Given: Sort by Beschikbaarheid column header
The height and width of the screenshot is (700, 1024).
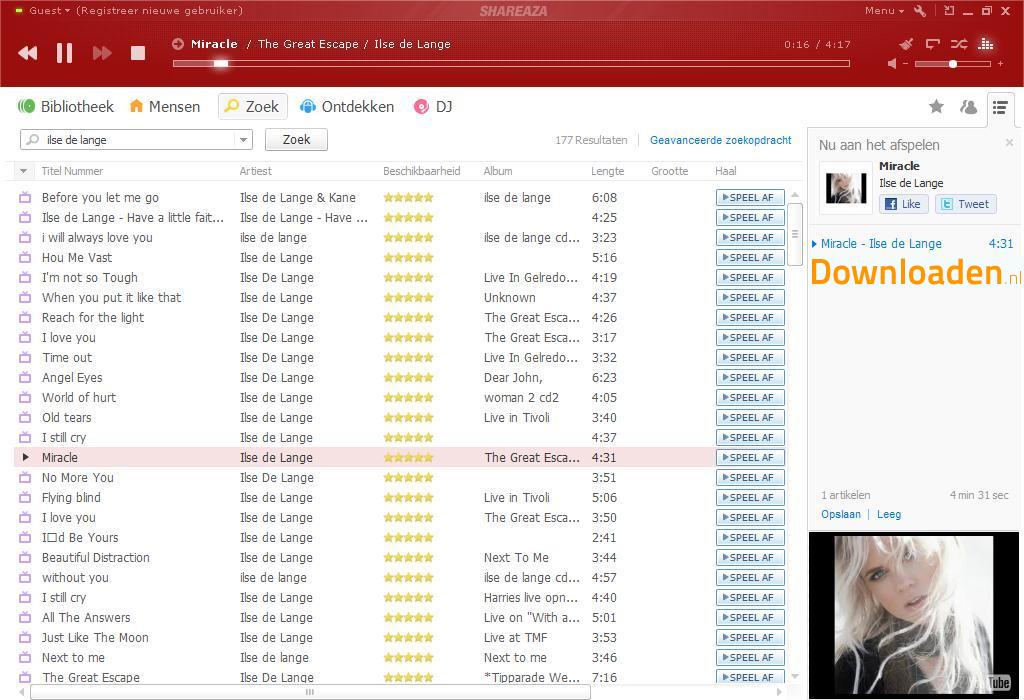Looking at the screenshot, I should pos(421,171).
